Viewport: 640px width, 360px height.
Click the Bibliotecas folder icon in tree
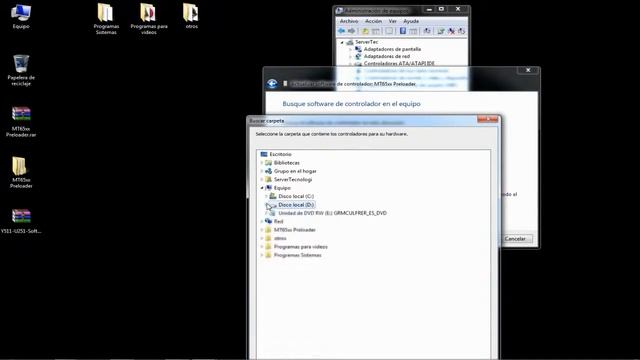coord(269,163)
